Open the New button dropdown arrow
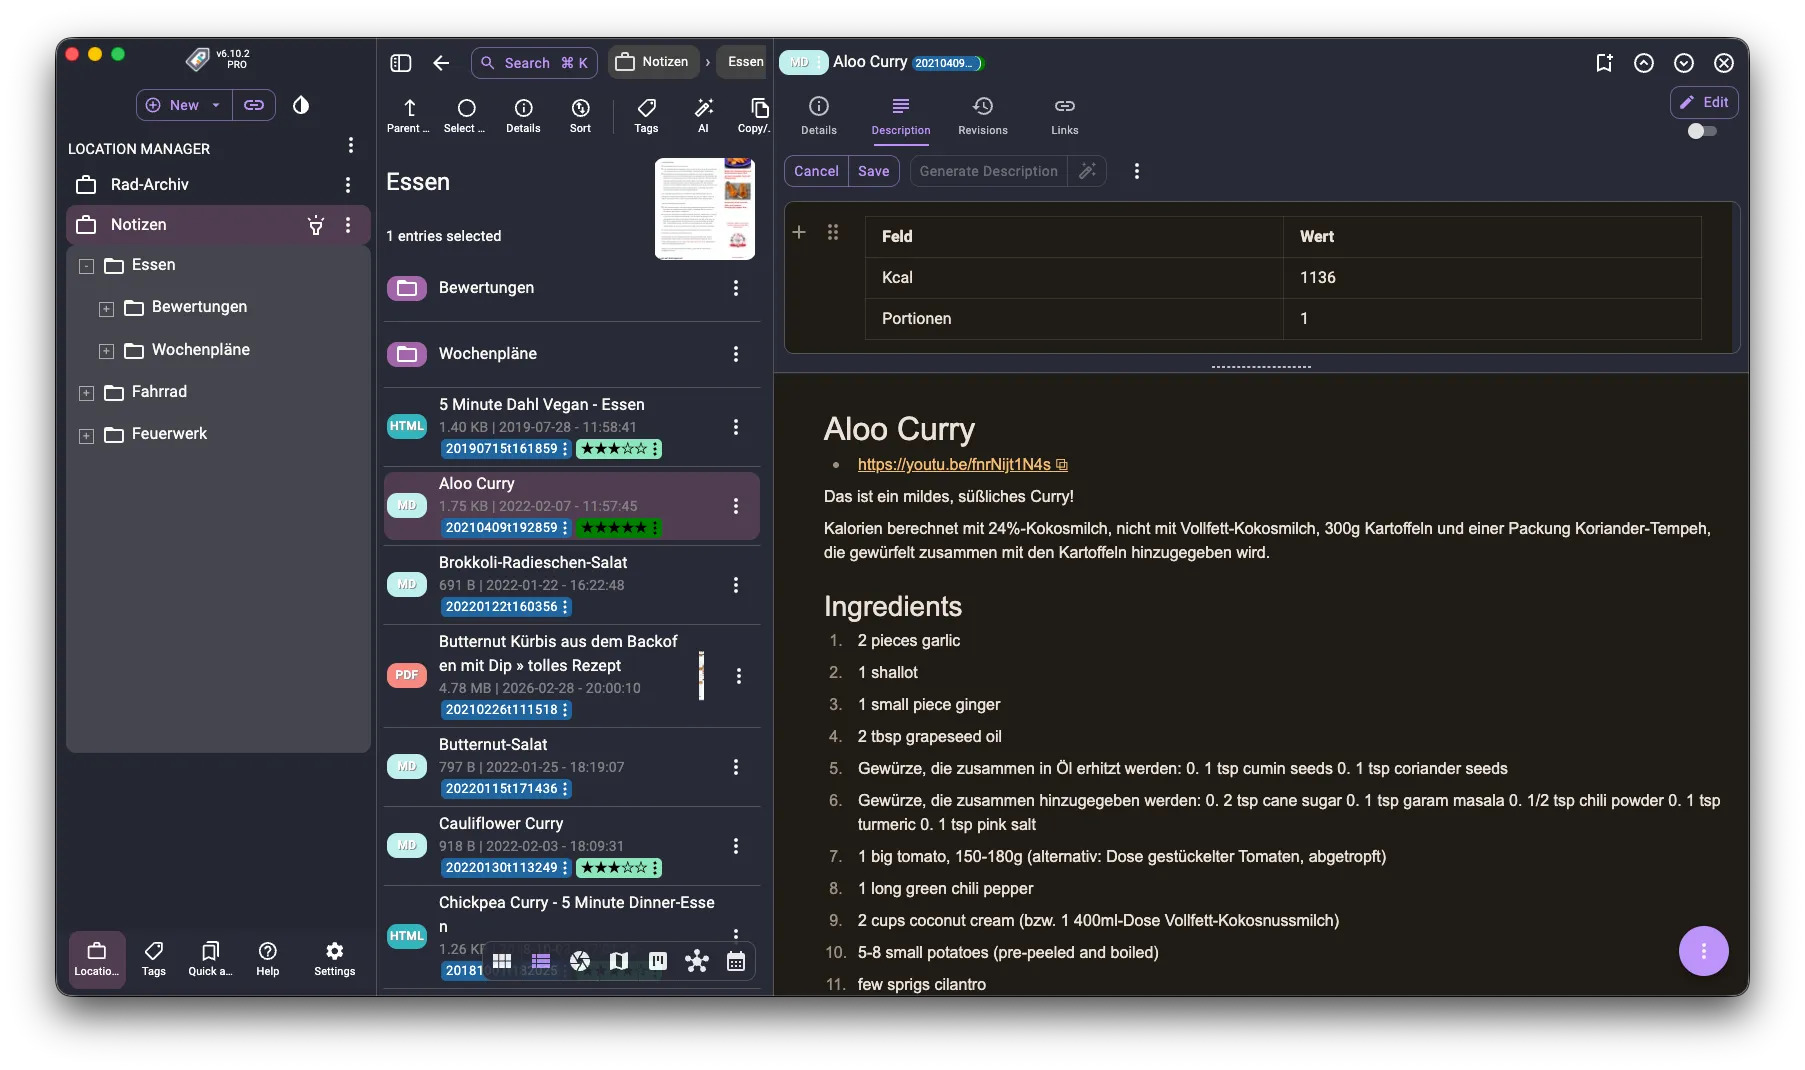This screenshot has height=1070, width=1805. click(216, 105)
